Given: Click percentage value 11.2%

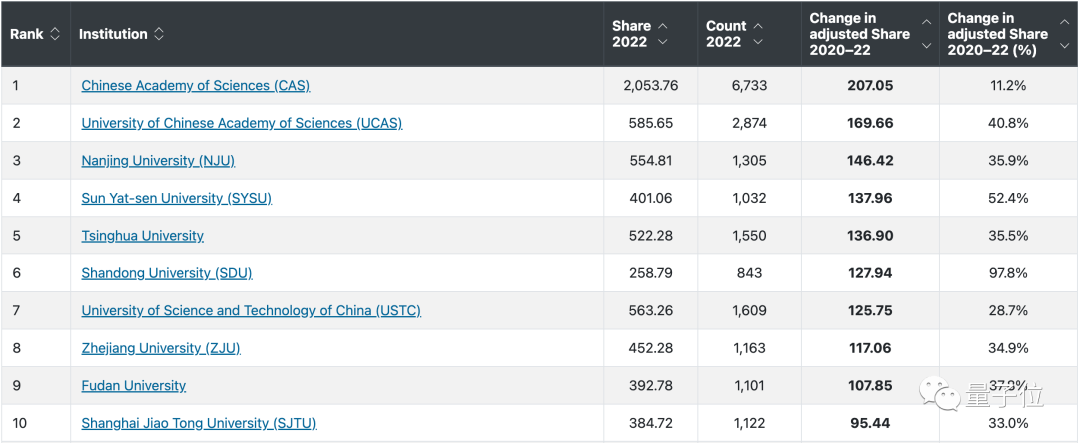Looking at the screenshot, I should pos(1009,86).
